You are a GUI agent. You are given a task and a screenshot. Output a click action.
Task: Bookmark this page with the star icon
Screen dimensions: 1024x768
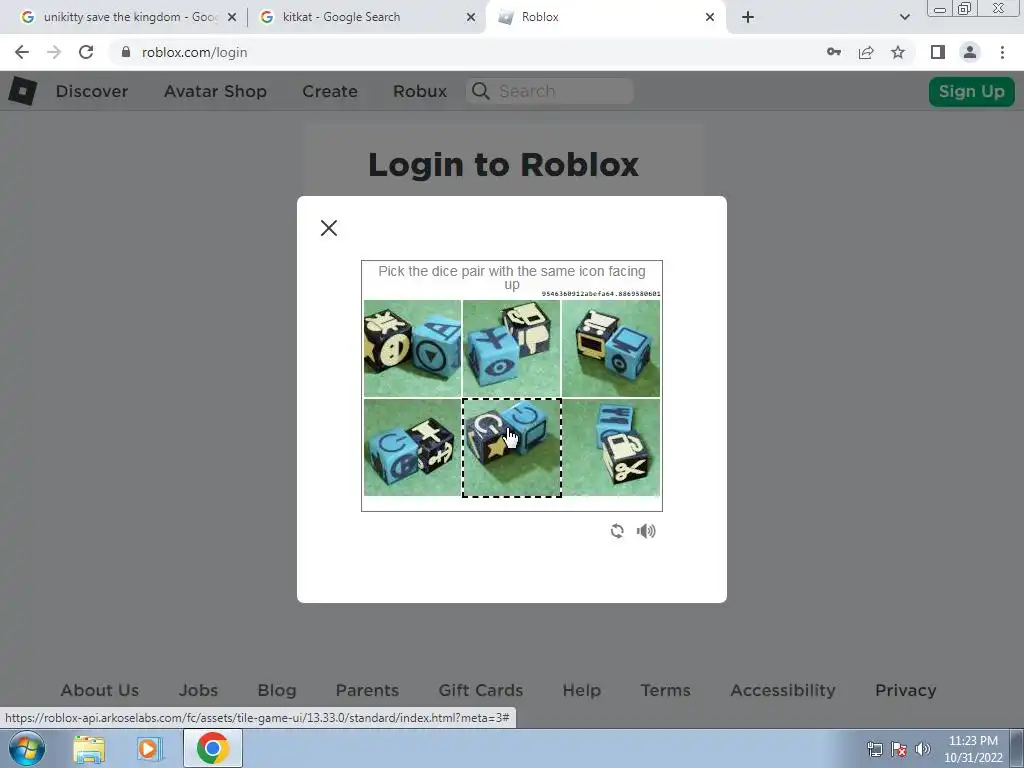tap(898, 52)
